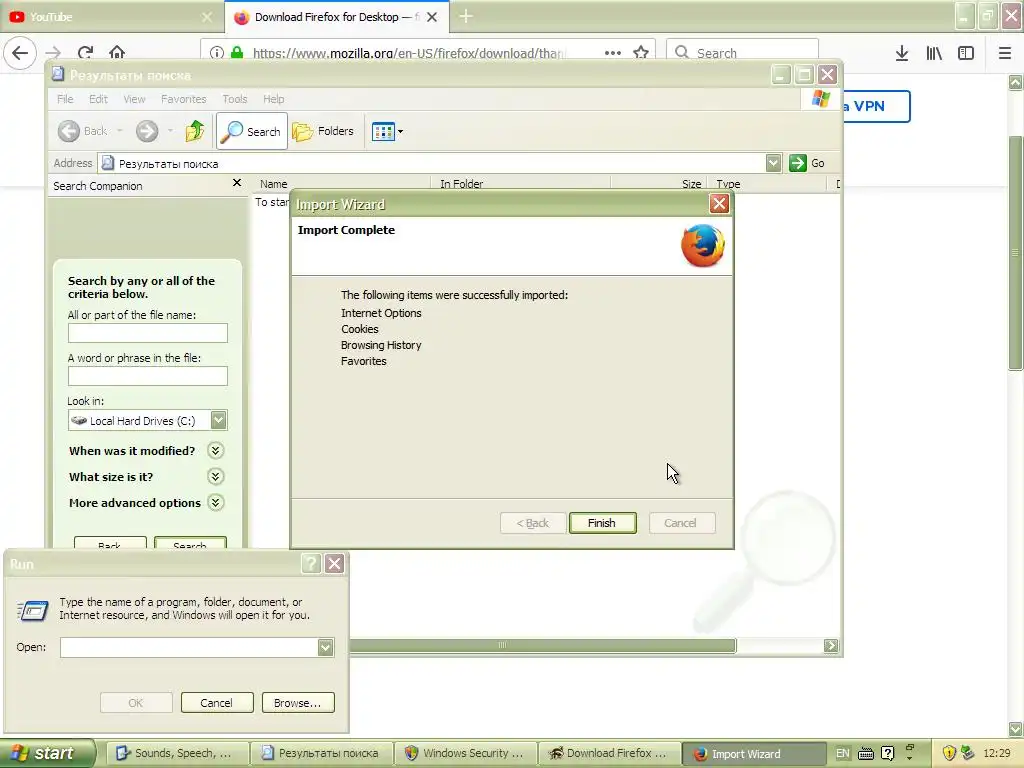
Task: Click the green padlock icon
Action: [x=238, y=53]
